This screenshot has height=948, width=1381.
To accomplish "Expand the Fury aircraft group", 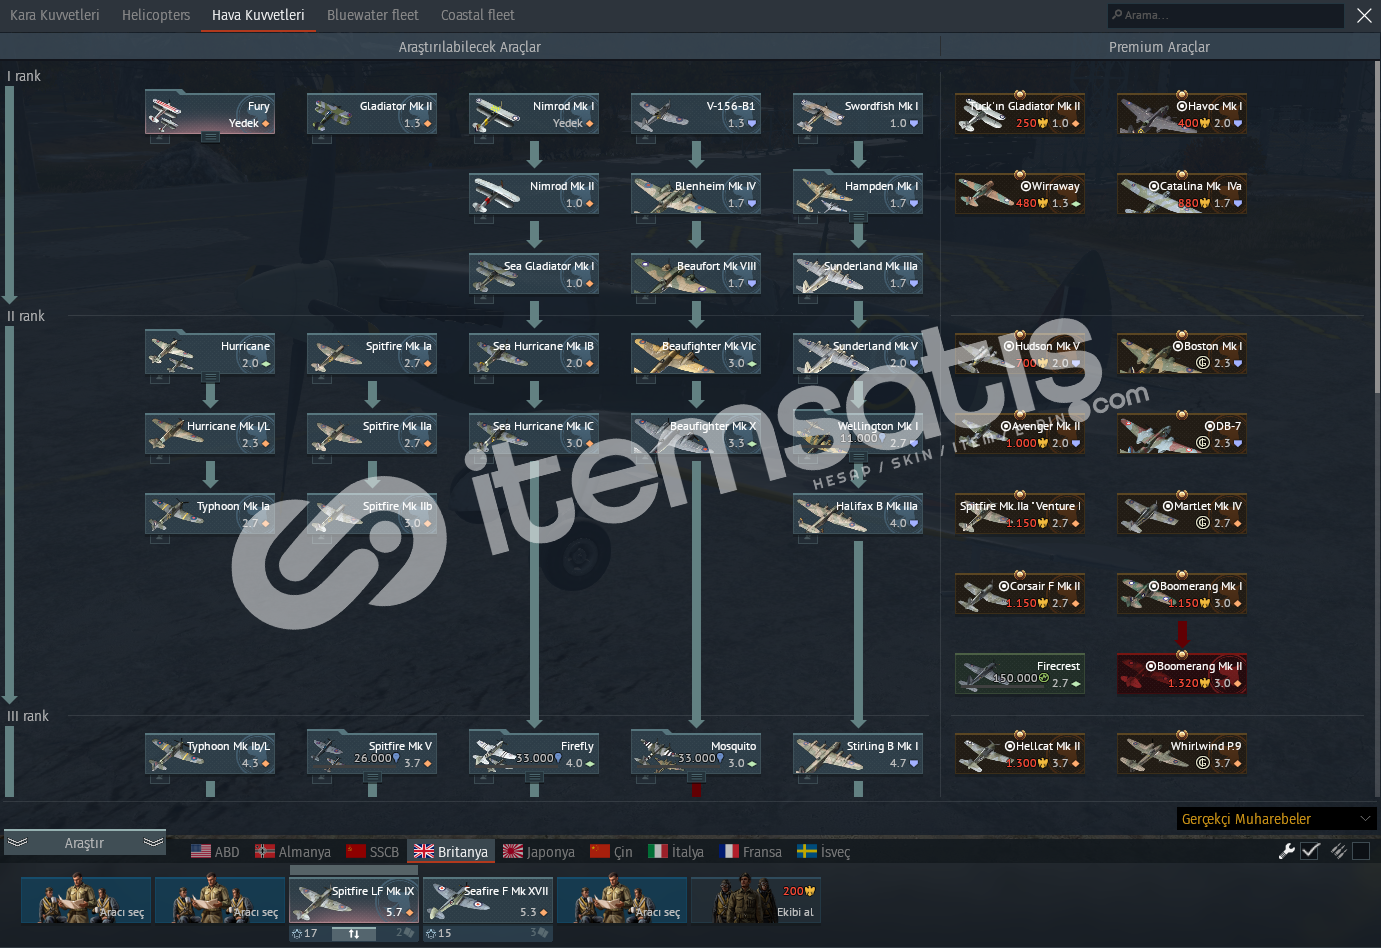I will tap(210, 137).
